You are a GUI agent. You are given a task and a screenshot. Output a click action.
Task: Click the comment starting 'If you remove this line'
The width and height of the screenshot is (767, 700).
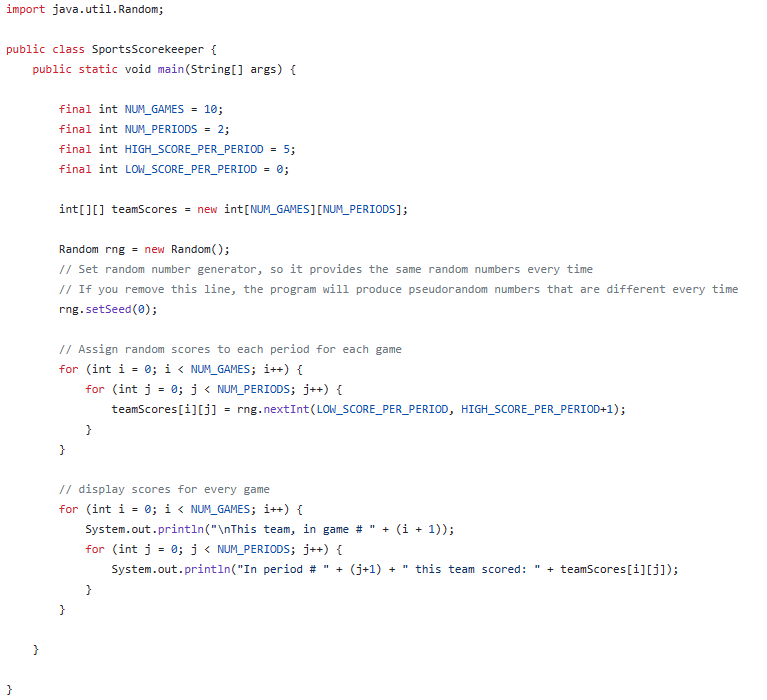(x=398, y=290)
